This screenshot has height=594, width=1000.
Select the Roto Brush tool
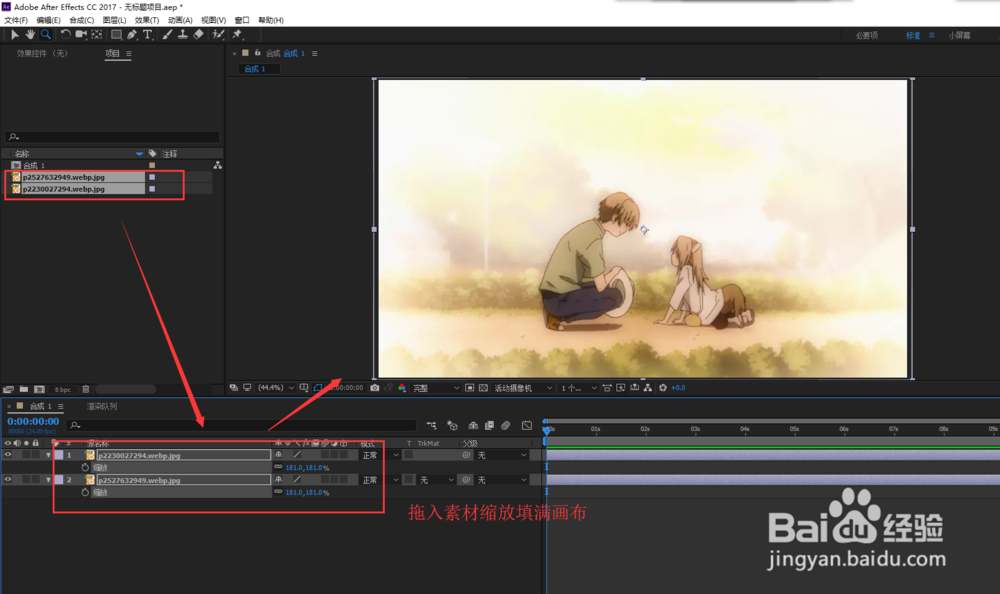pyautogui.click(x=218, y=34)
